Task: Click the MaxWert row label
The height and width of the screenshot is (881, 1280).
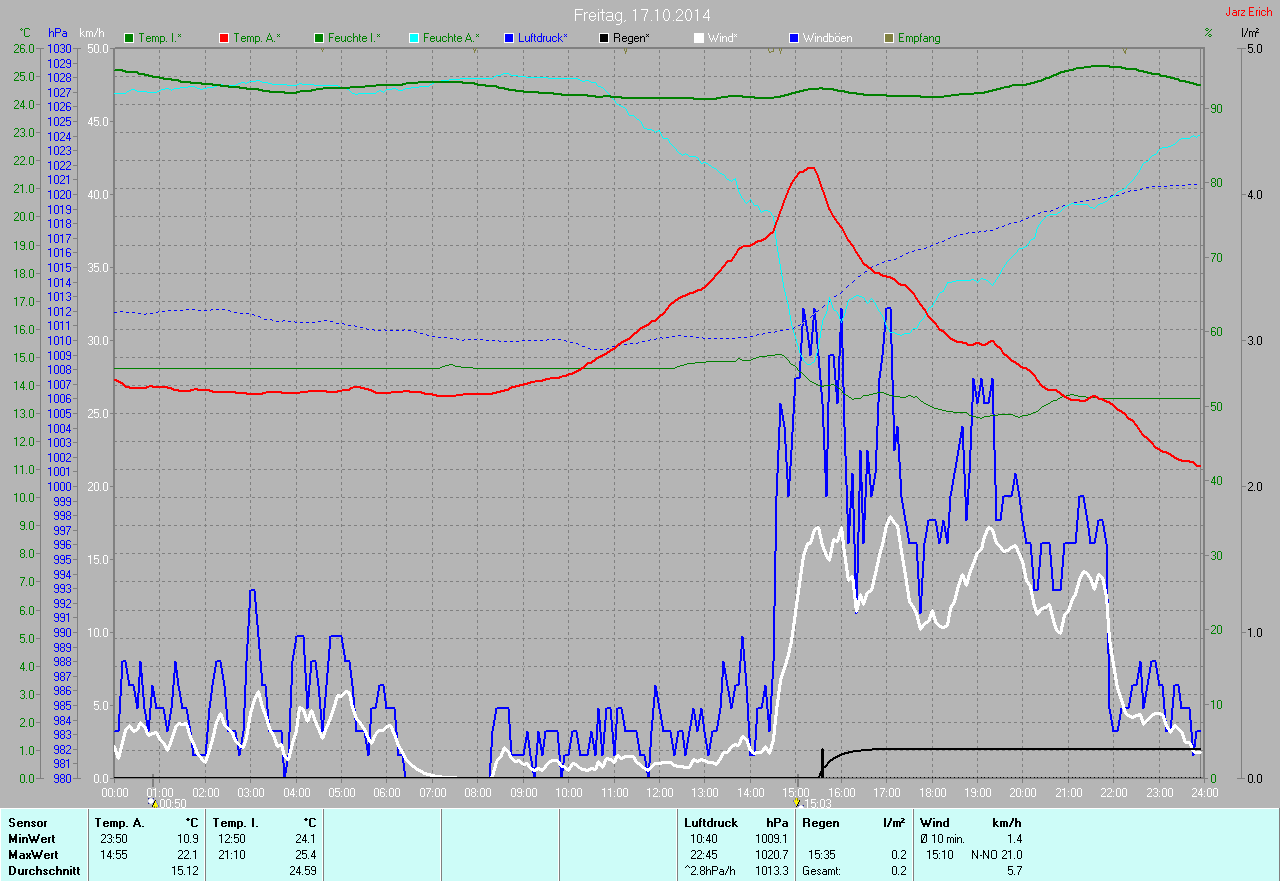Action: pos(33,855)
